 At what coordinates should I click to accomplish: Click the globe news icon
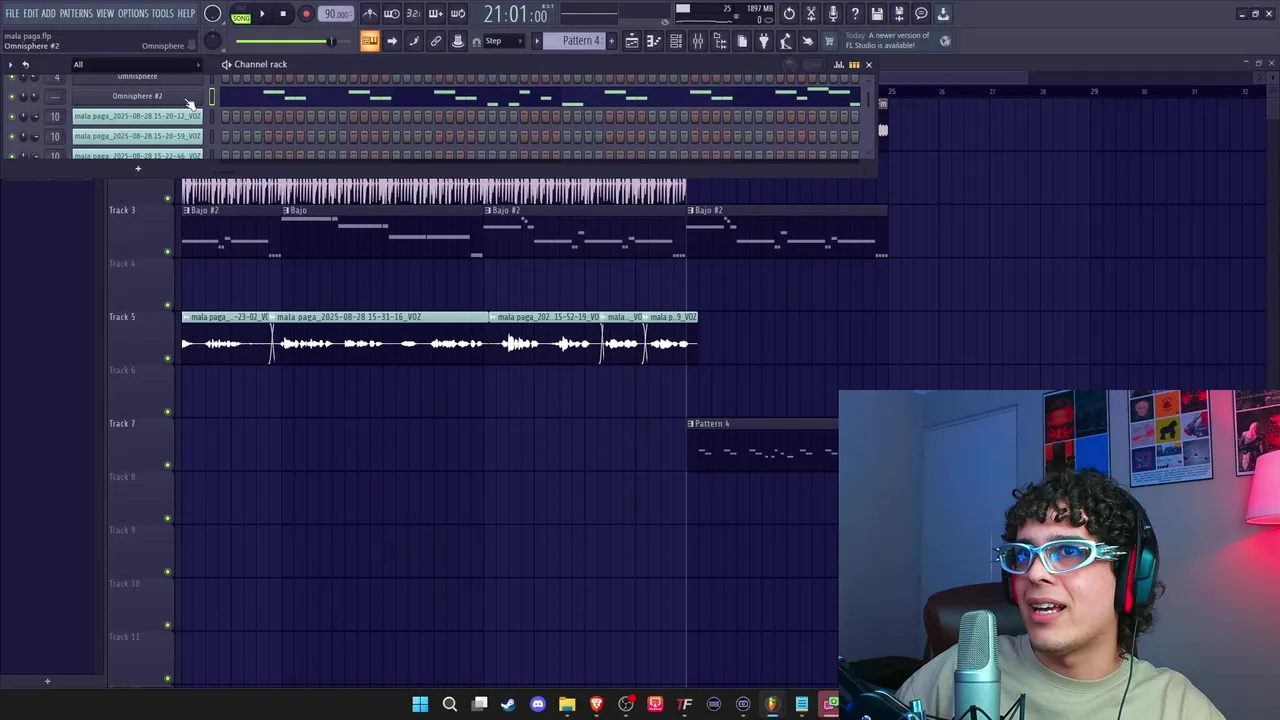click(x=945, y=41)
